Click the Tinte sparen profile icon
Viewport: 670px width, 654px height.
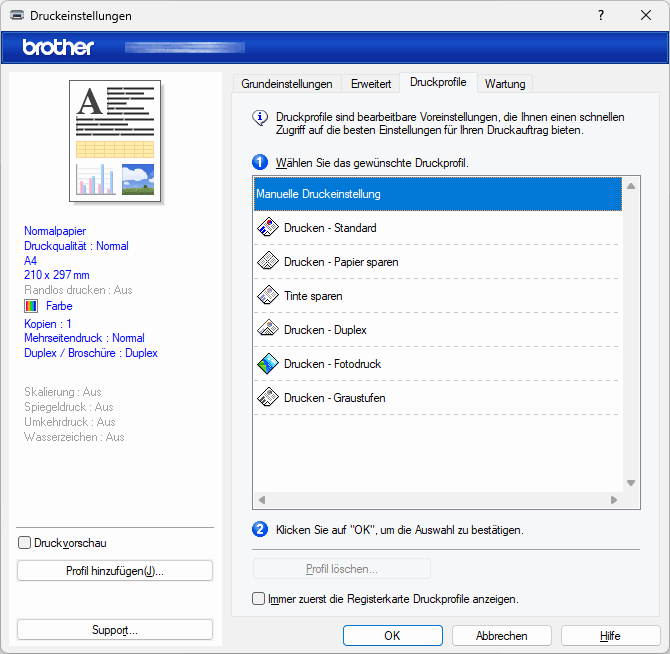point(268,295)
